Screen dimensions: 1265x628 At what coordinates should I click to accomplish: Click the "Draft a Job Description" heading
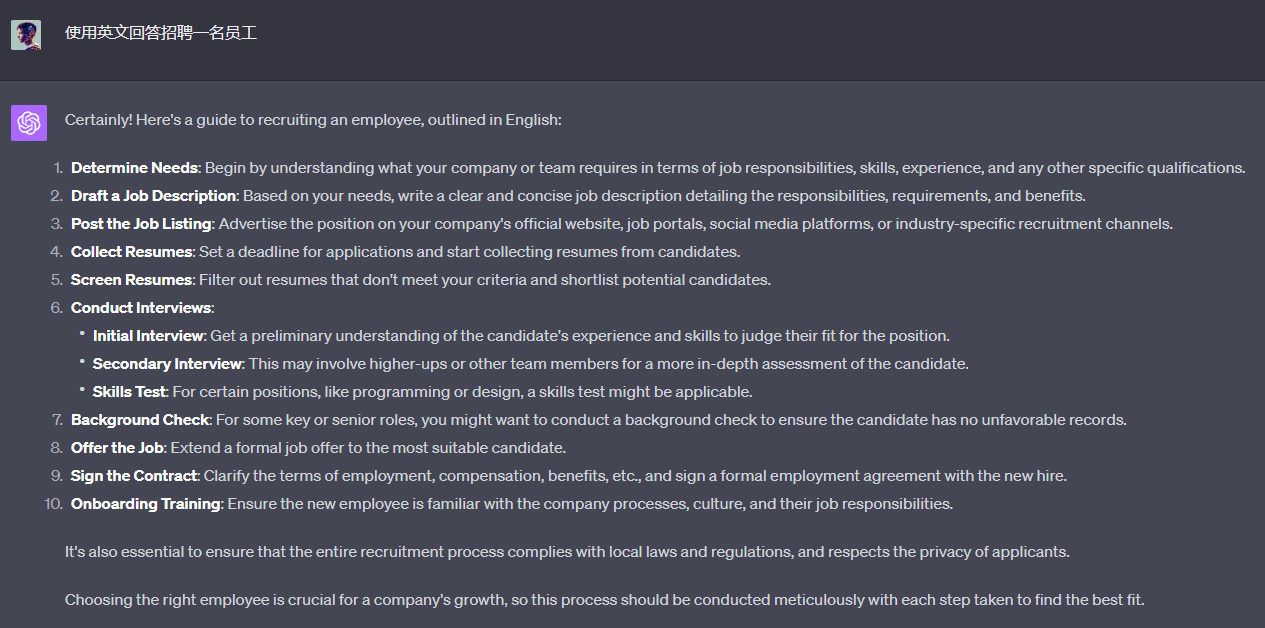153,196
